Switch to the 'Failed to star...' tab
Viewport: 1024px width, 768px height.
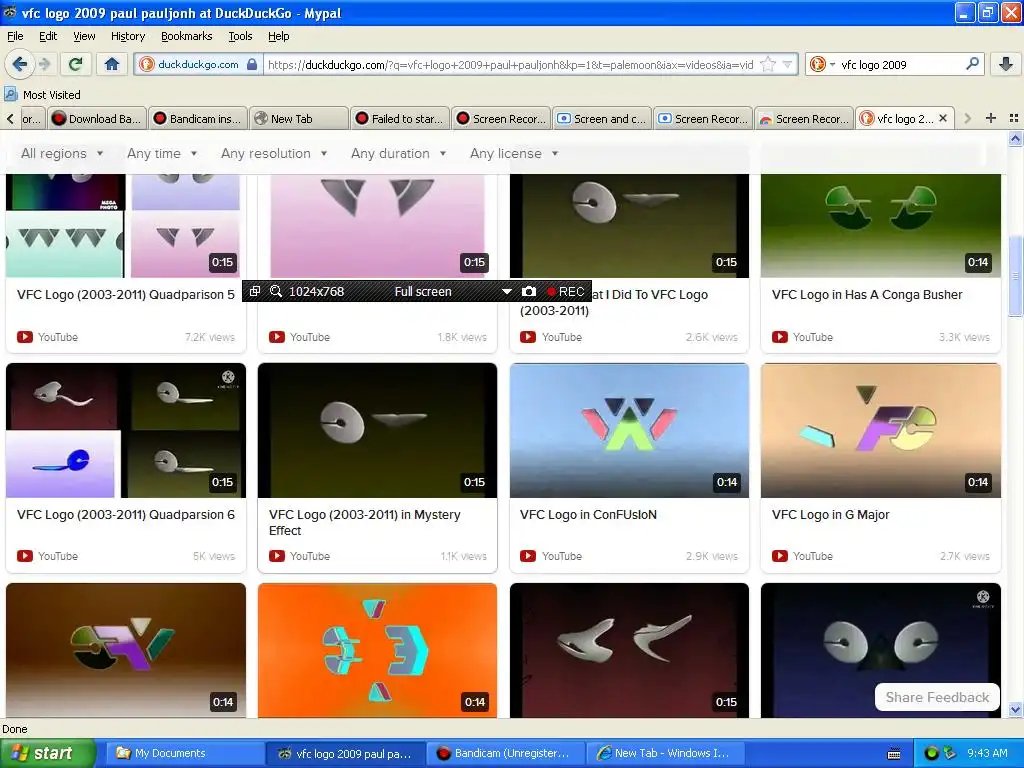coord(400,118)
